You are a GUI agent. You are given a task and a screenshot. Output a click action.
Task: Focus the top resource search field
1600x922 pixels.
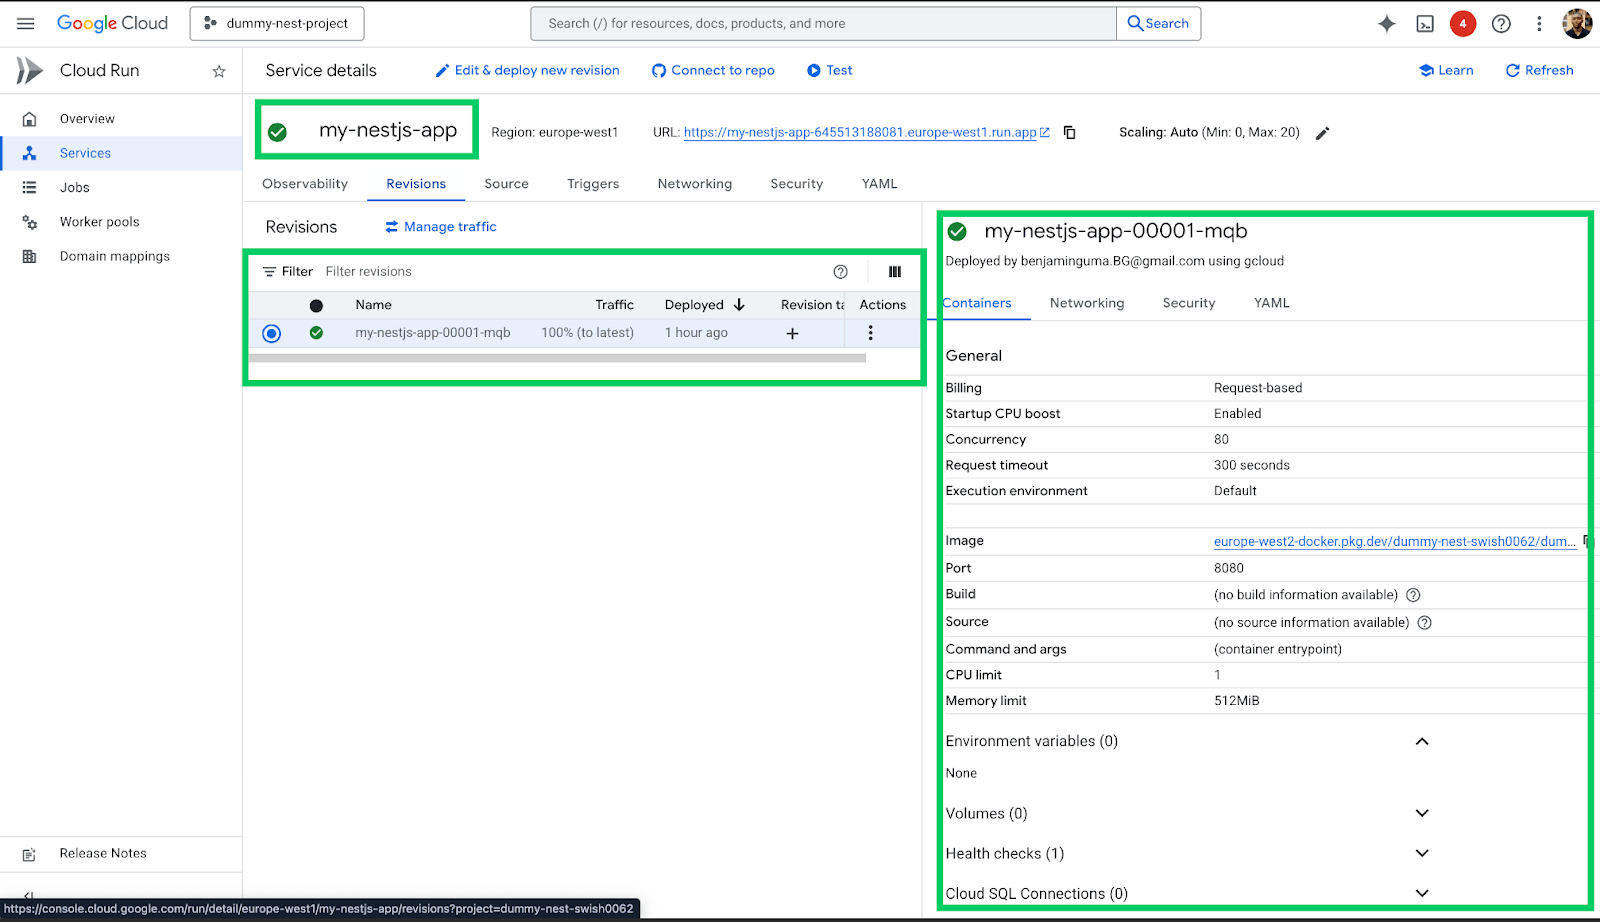click(x=823, y=23)
